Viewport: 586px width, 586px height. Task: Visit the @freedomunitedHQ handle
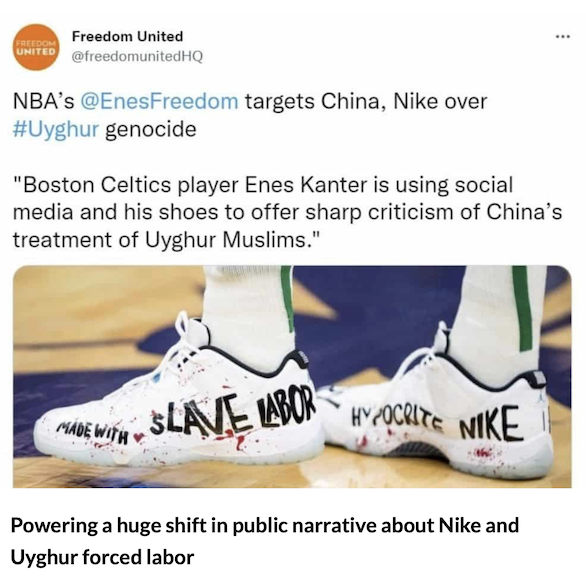coord(137,56)
